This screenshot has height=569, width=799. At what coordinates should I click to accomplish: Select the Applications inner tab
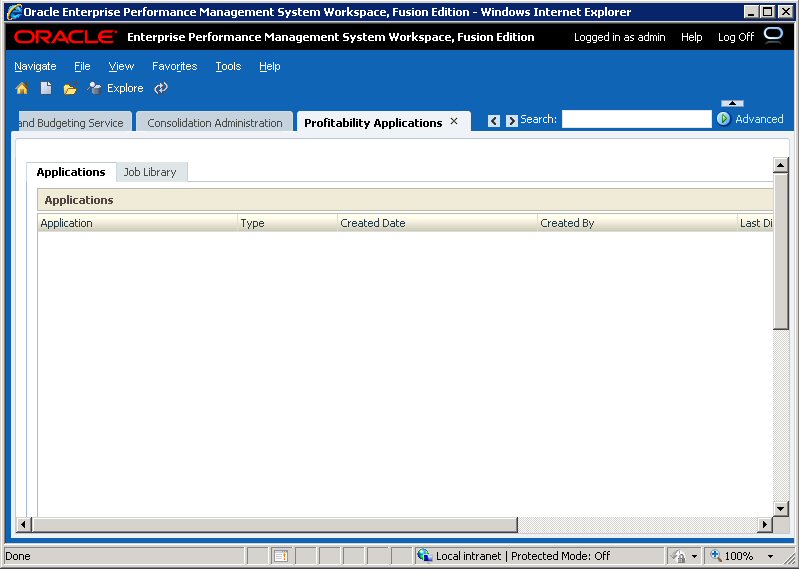(71, 172)
